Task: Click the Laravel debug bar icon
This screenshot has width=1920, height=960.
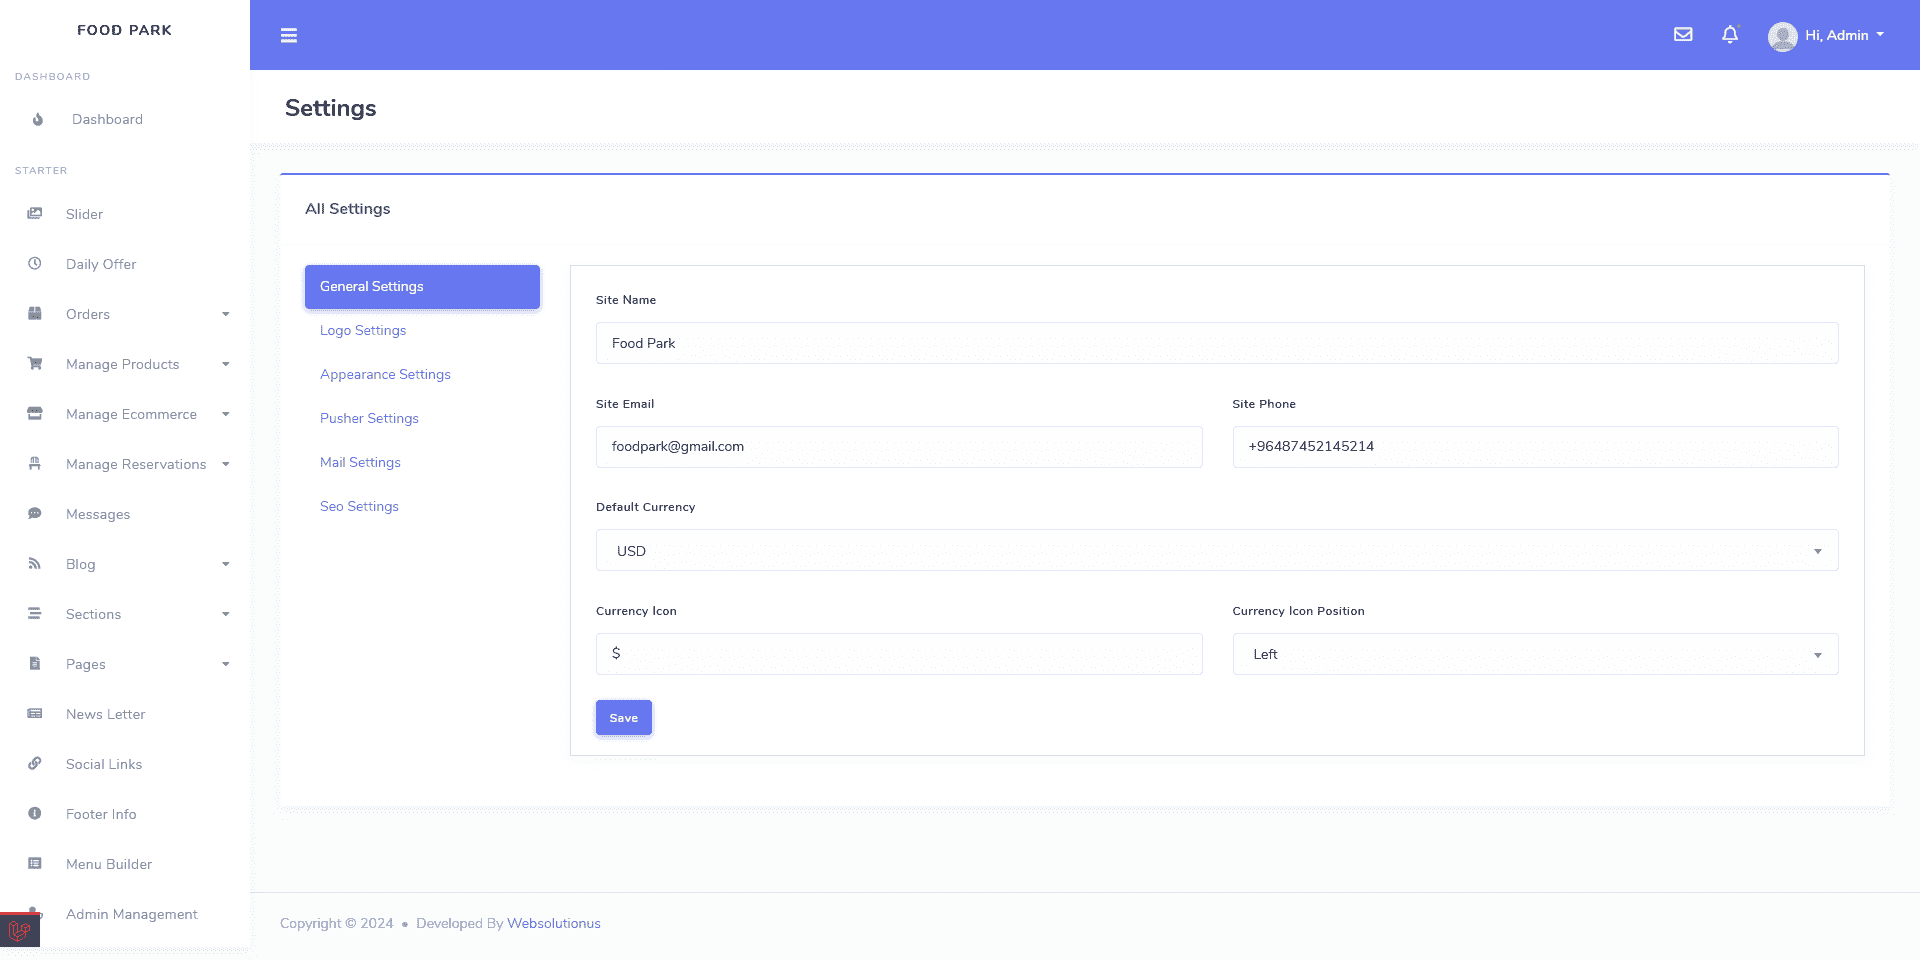Action: (x=19, y=931)
